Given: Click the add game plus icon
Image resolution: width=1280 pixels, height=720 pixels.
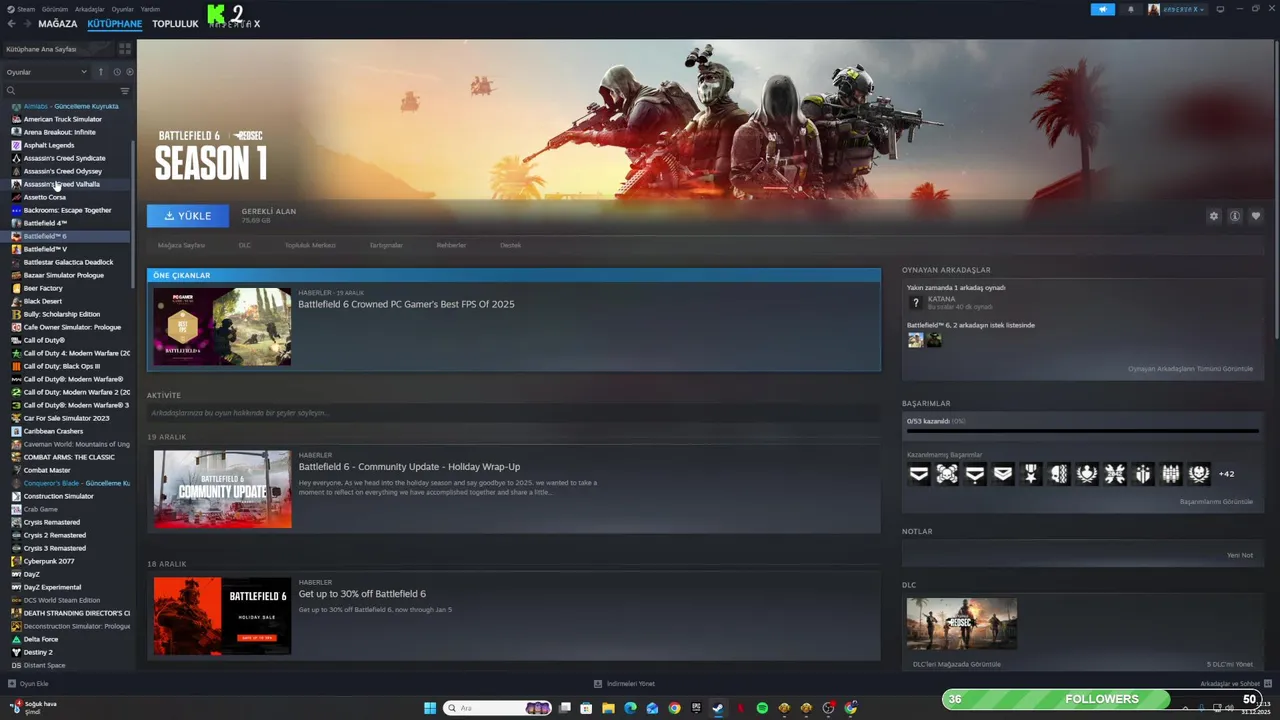Looking at the screenshot, I should pyautogui.click(x=12, y=684).
